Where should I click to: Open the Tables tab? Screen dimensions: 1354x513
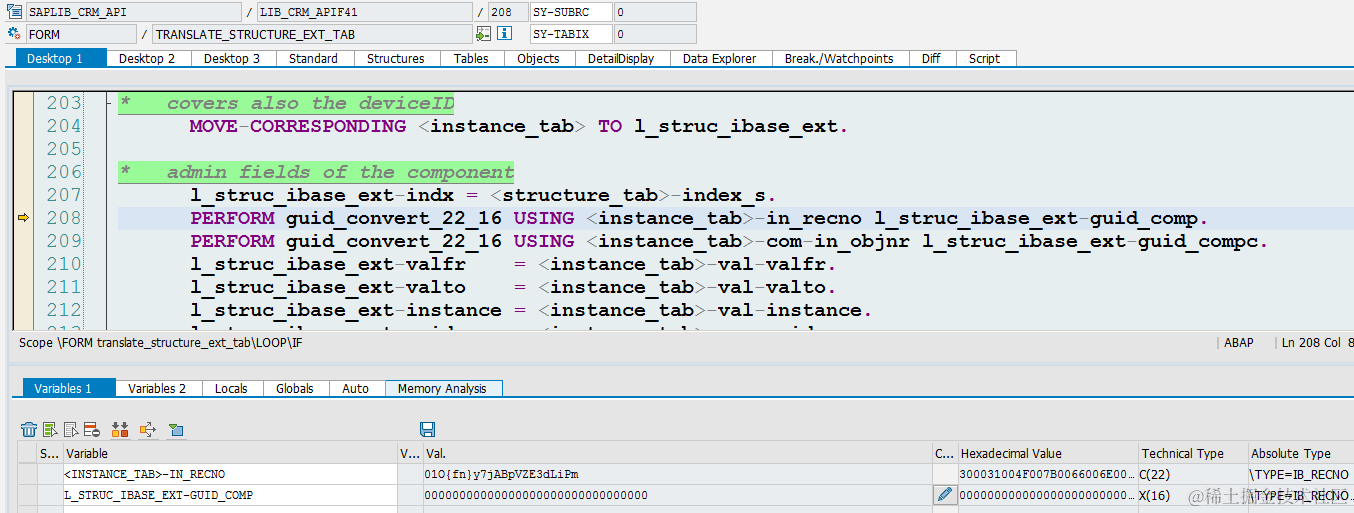coord(471,58)
